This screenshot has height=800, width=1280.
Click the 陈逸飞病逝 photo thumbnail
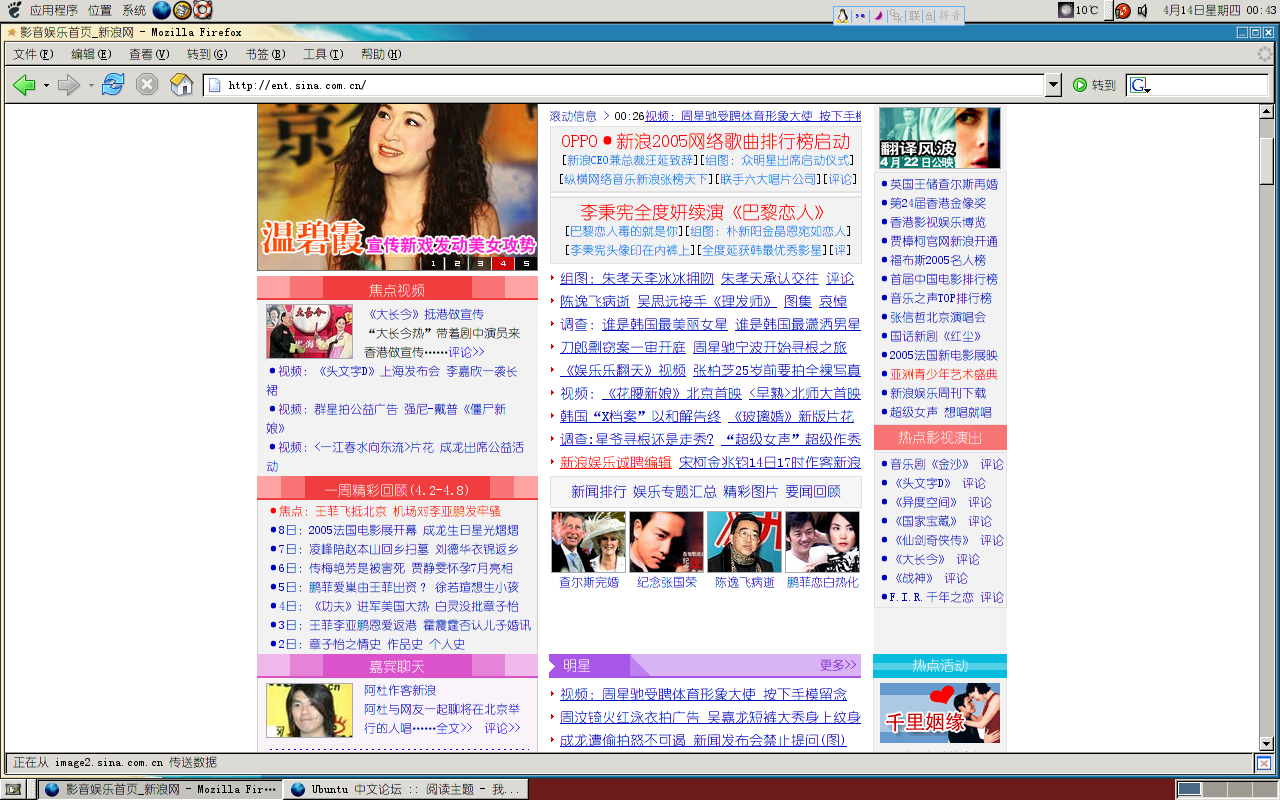point(745,542)
